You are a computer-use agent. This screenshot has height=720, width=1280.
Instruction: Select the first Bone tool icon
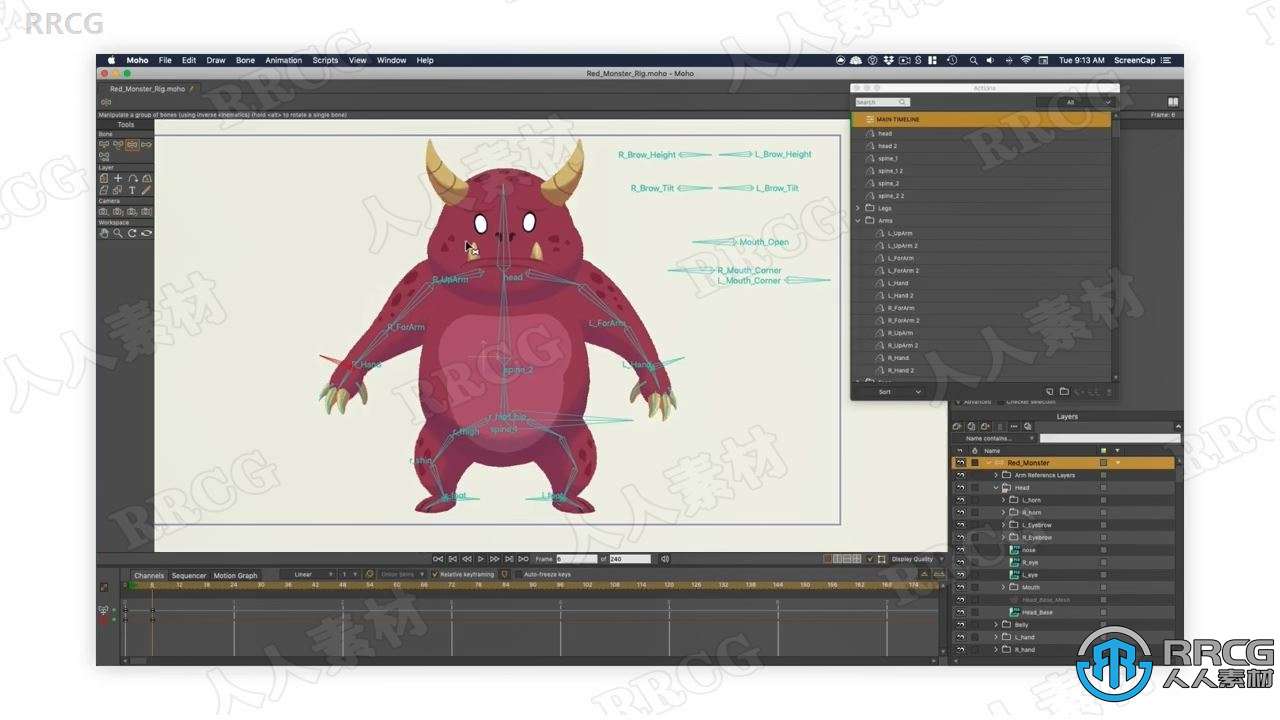(x=104, y=145)
